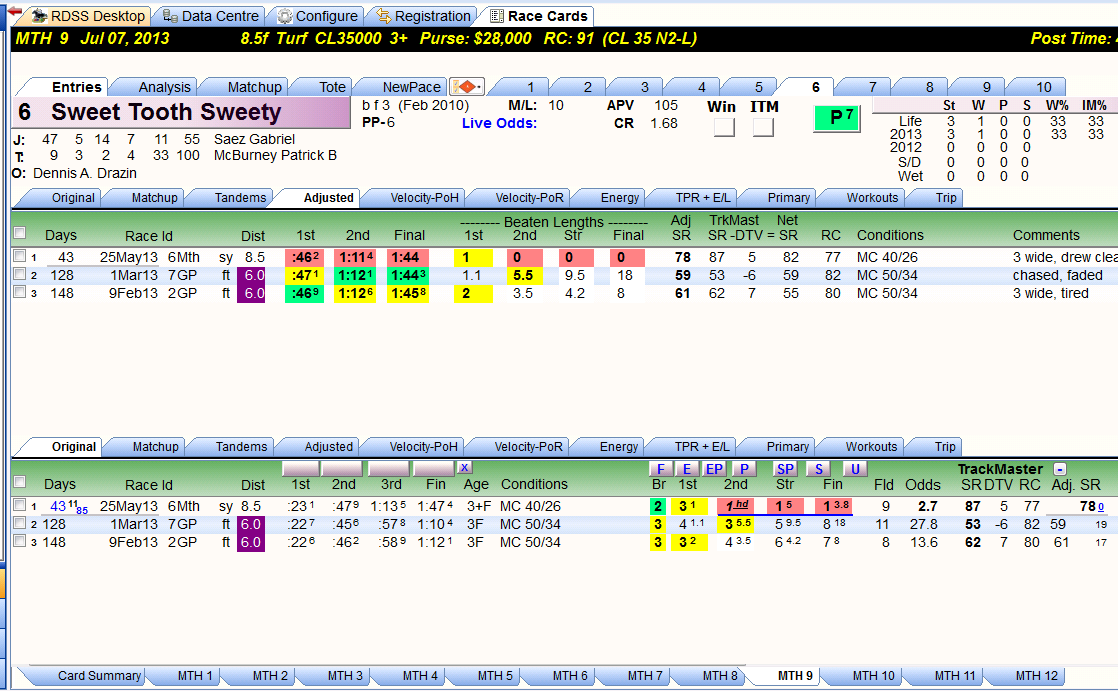
Task: Click trainer name McBurney Patrick B
Action: click(275, 155)
